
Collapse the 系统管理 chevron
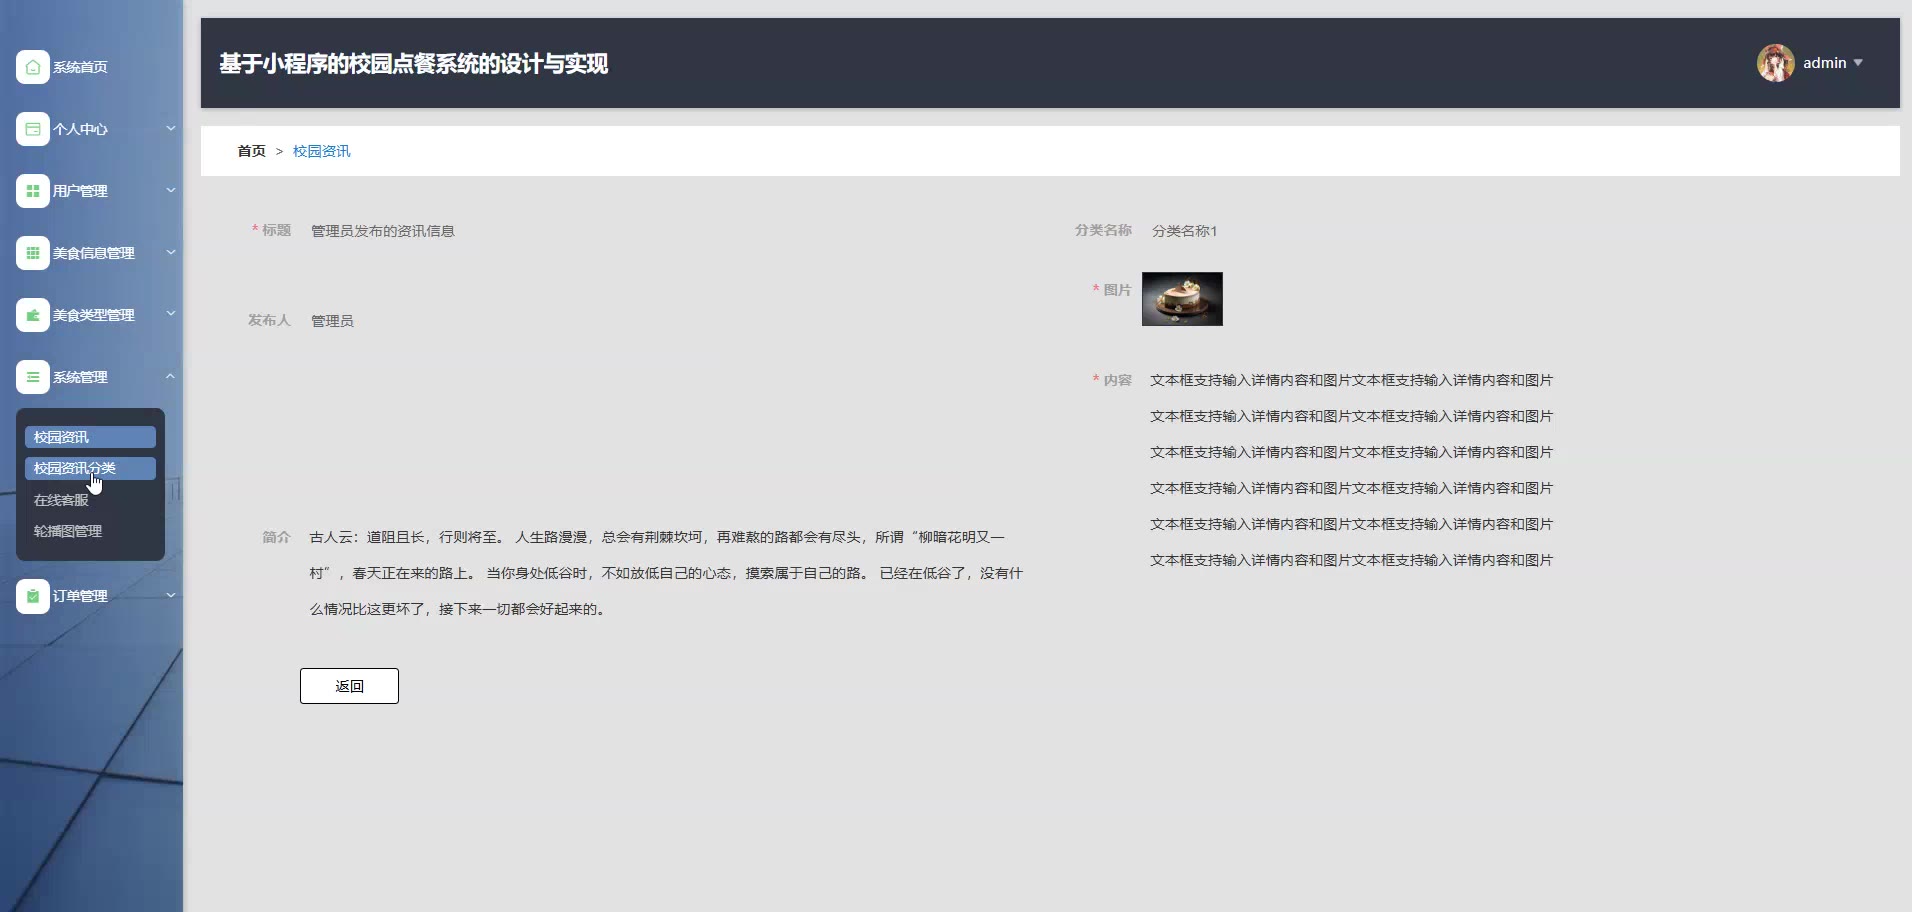[171, 376]
